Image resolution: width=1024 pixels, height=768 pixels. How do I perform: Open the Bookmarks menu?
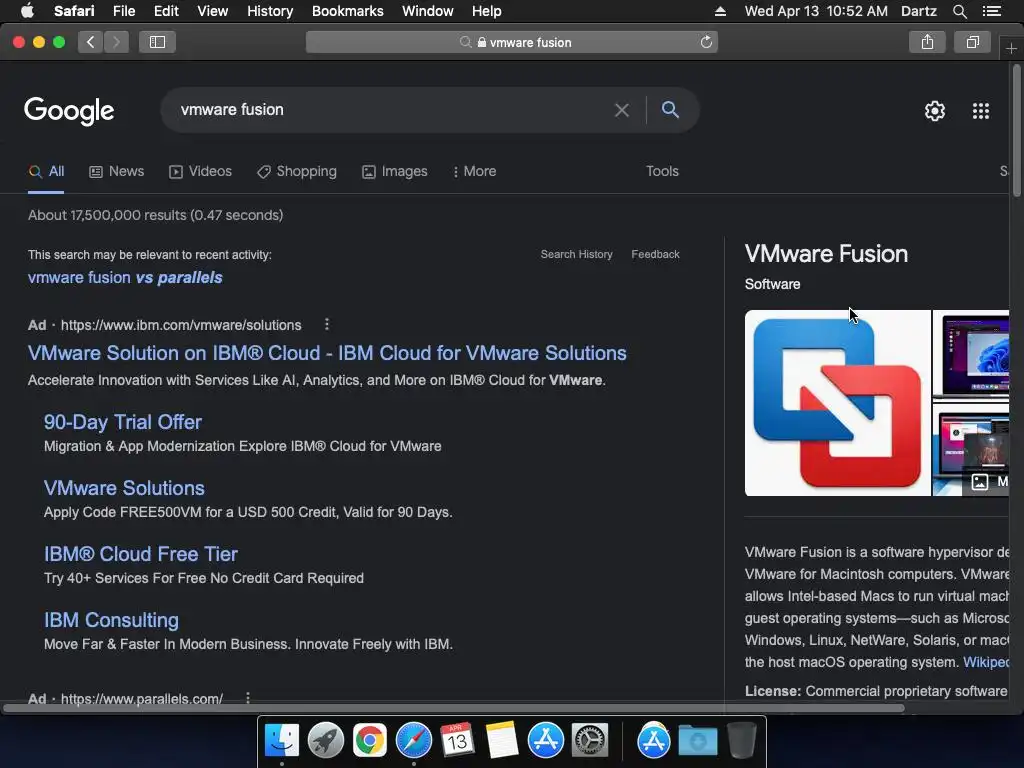[x=347, y=11]
